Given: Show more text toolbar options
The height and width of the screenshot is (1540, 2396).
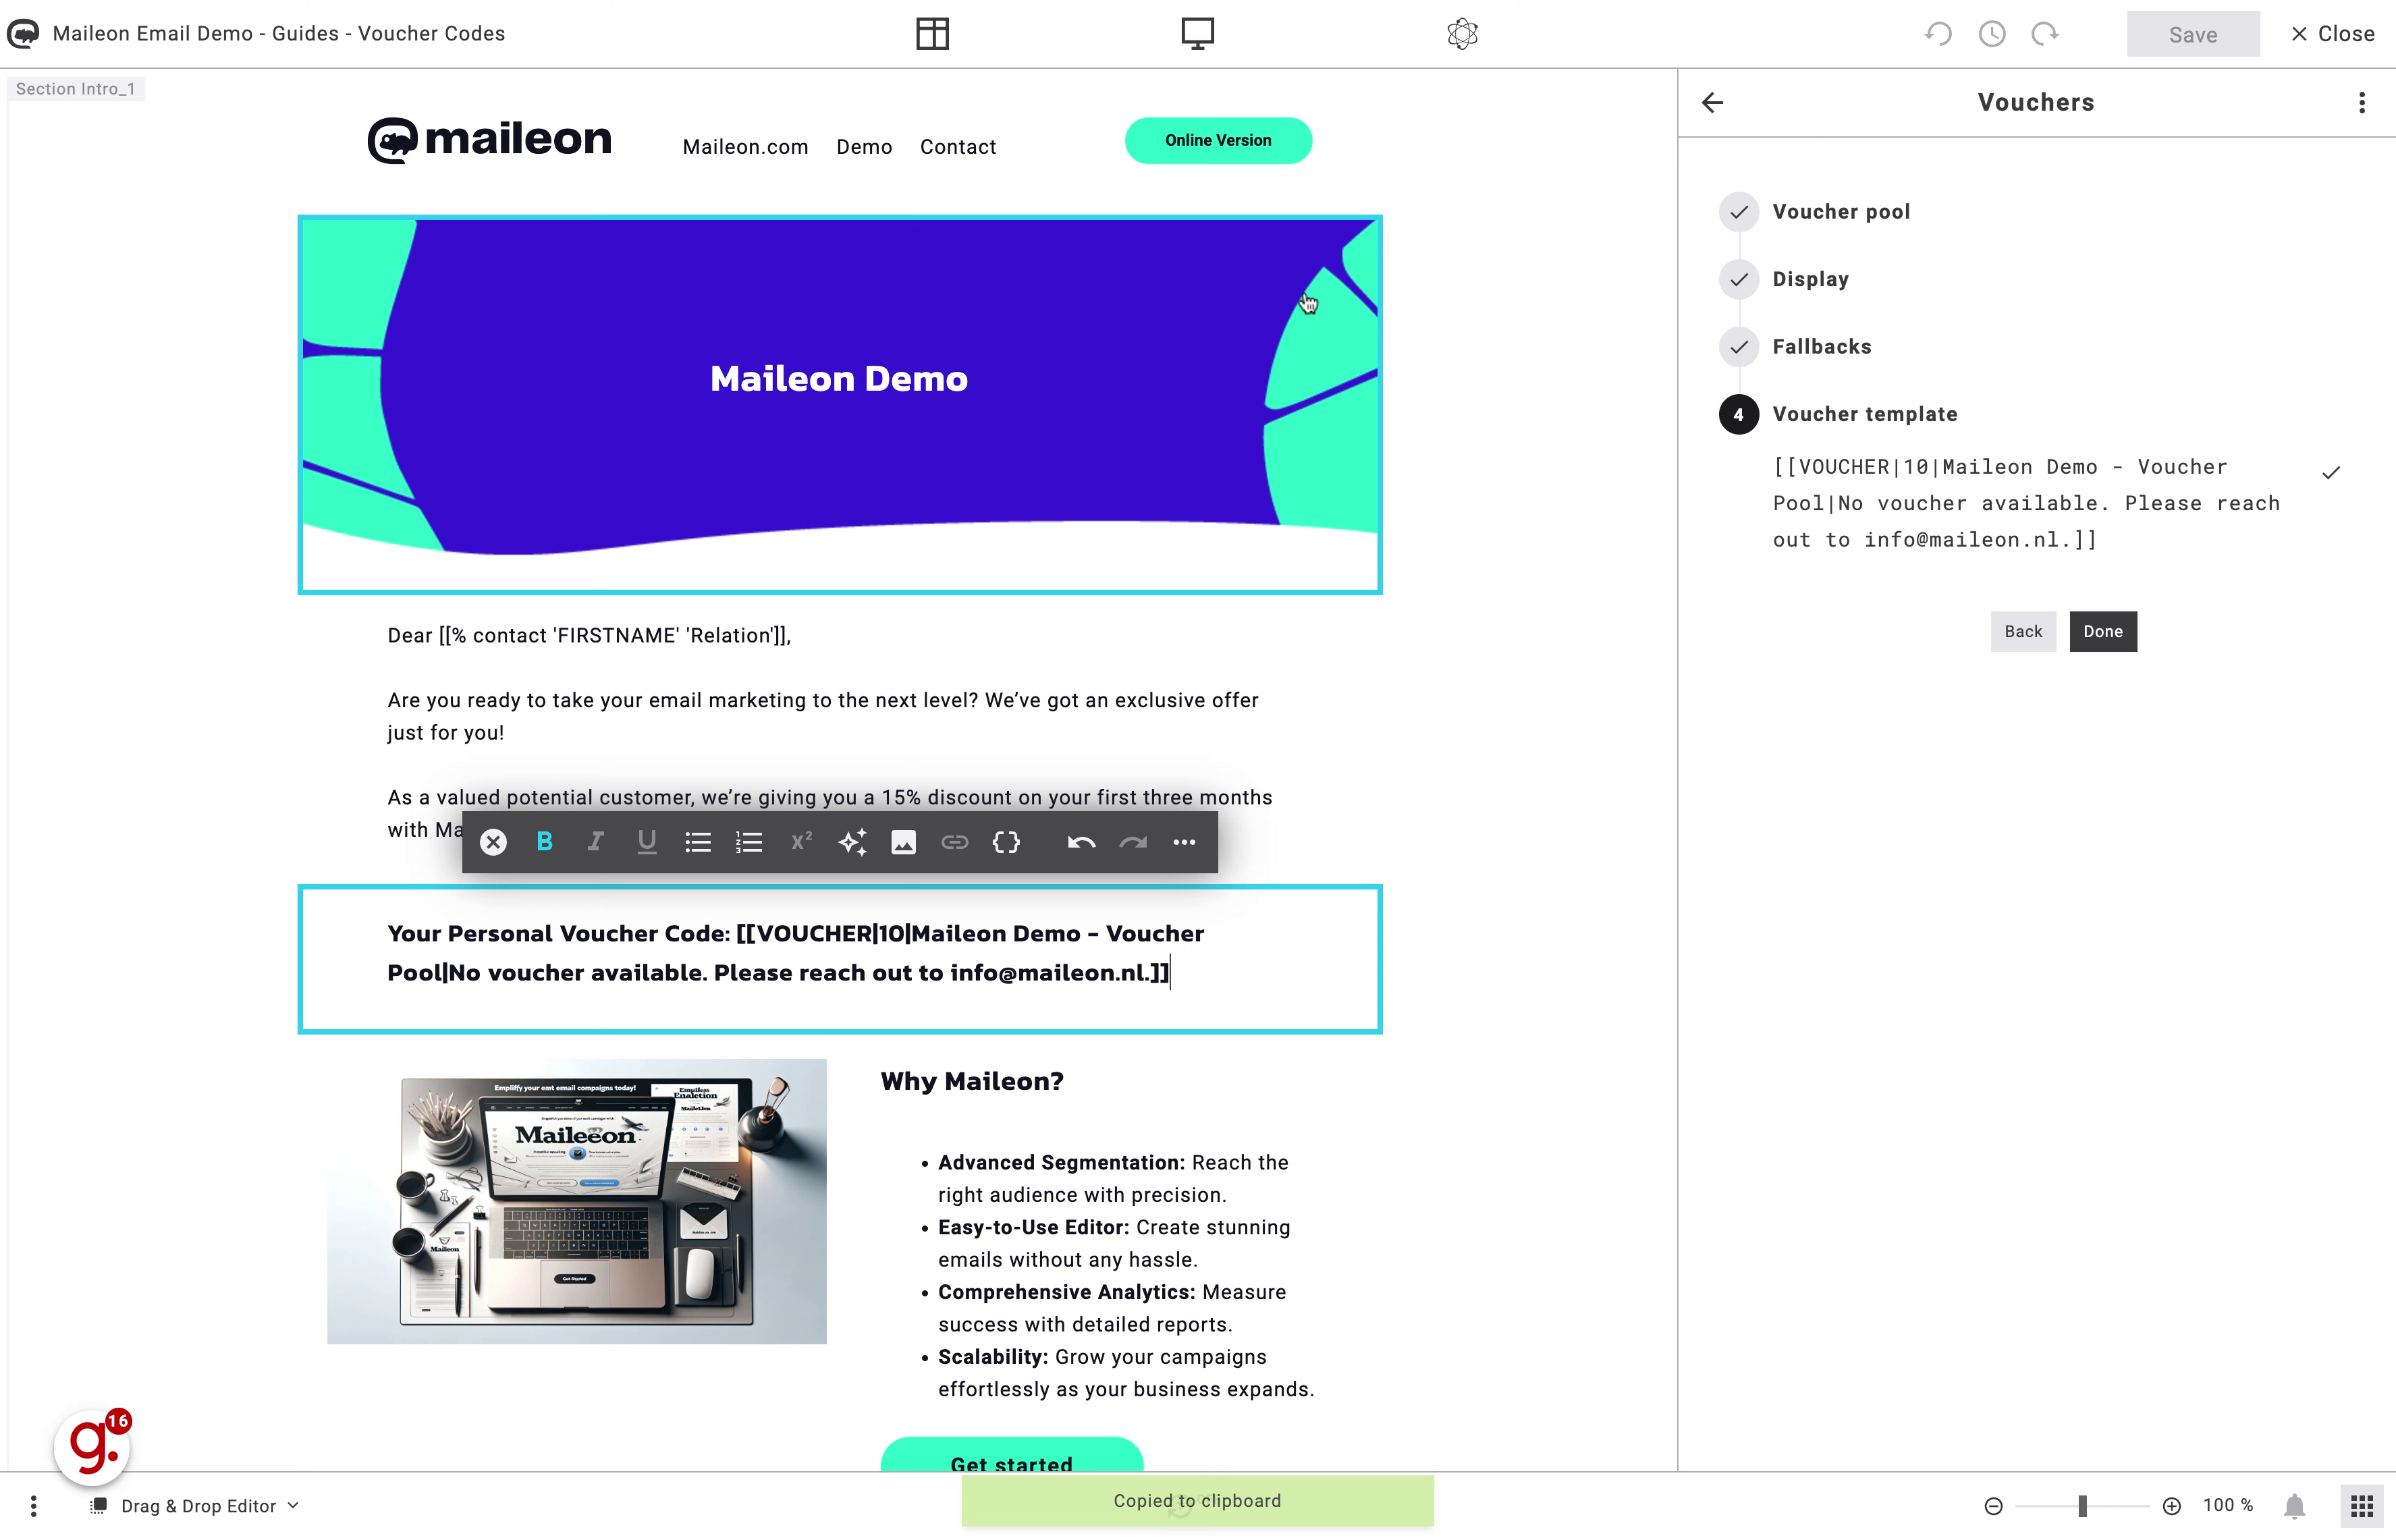Looking at the screenshot, I should pyautogui.click(x=1184, y=842).
